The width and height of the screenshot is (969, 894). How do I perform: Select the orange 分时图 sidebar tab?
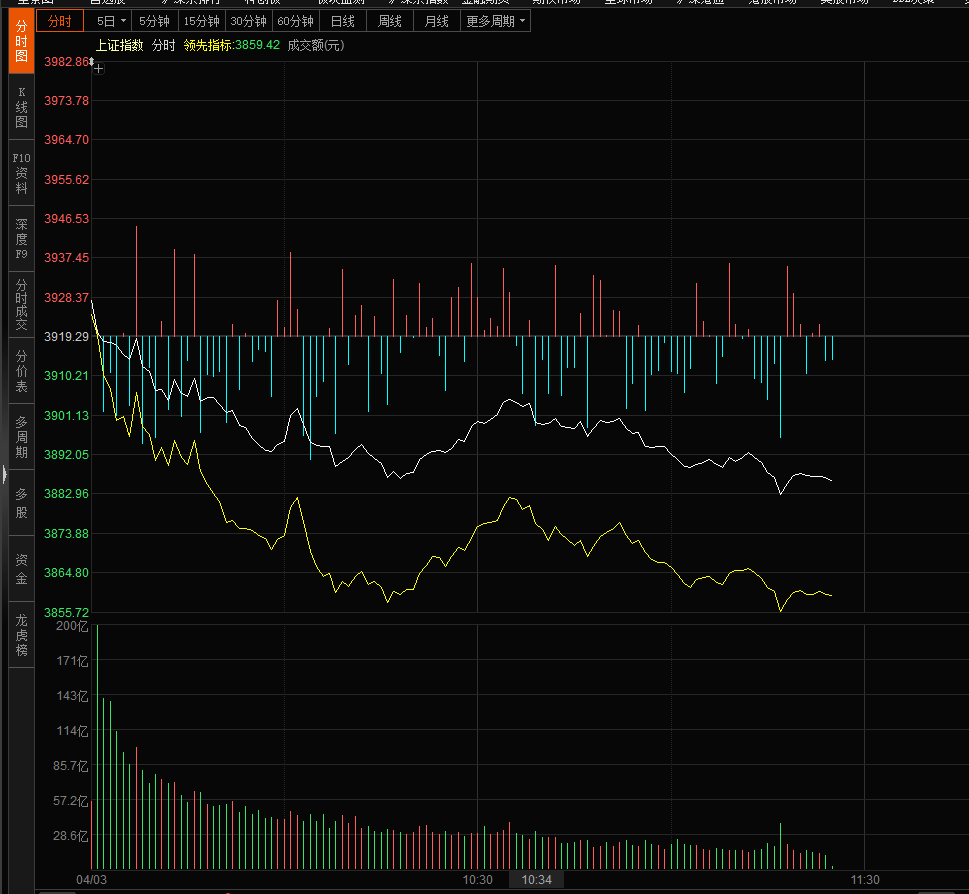[21, 42]
